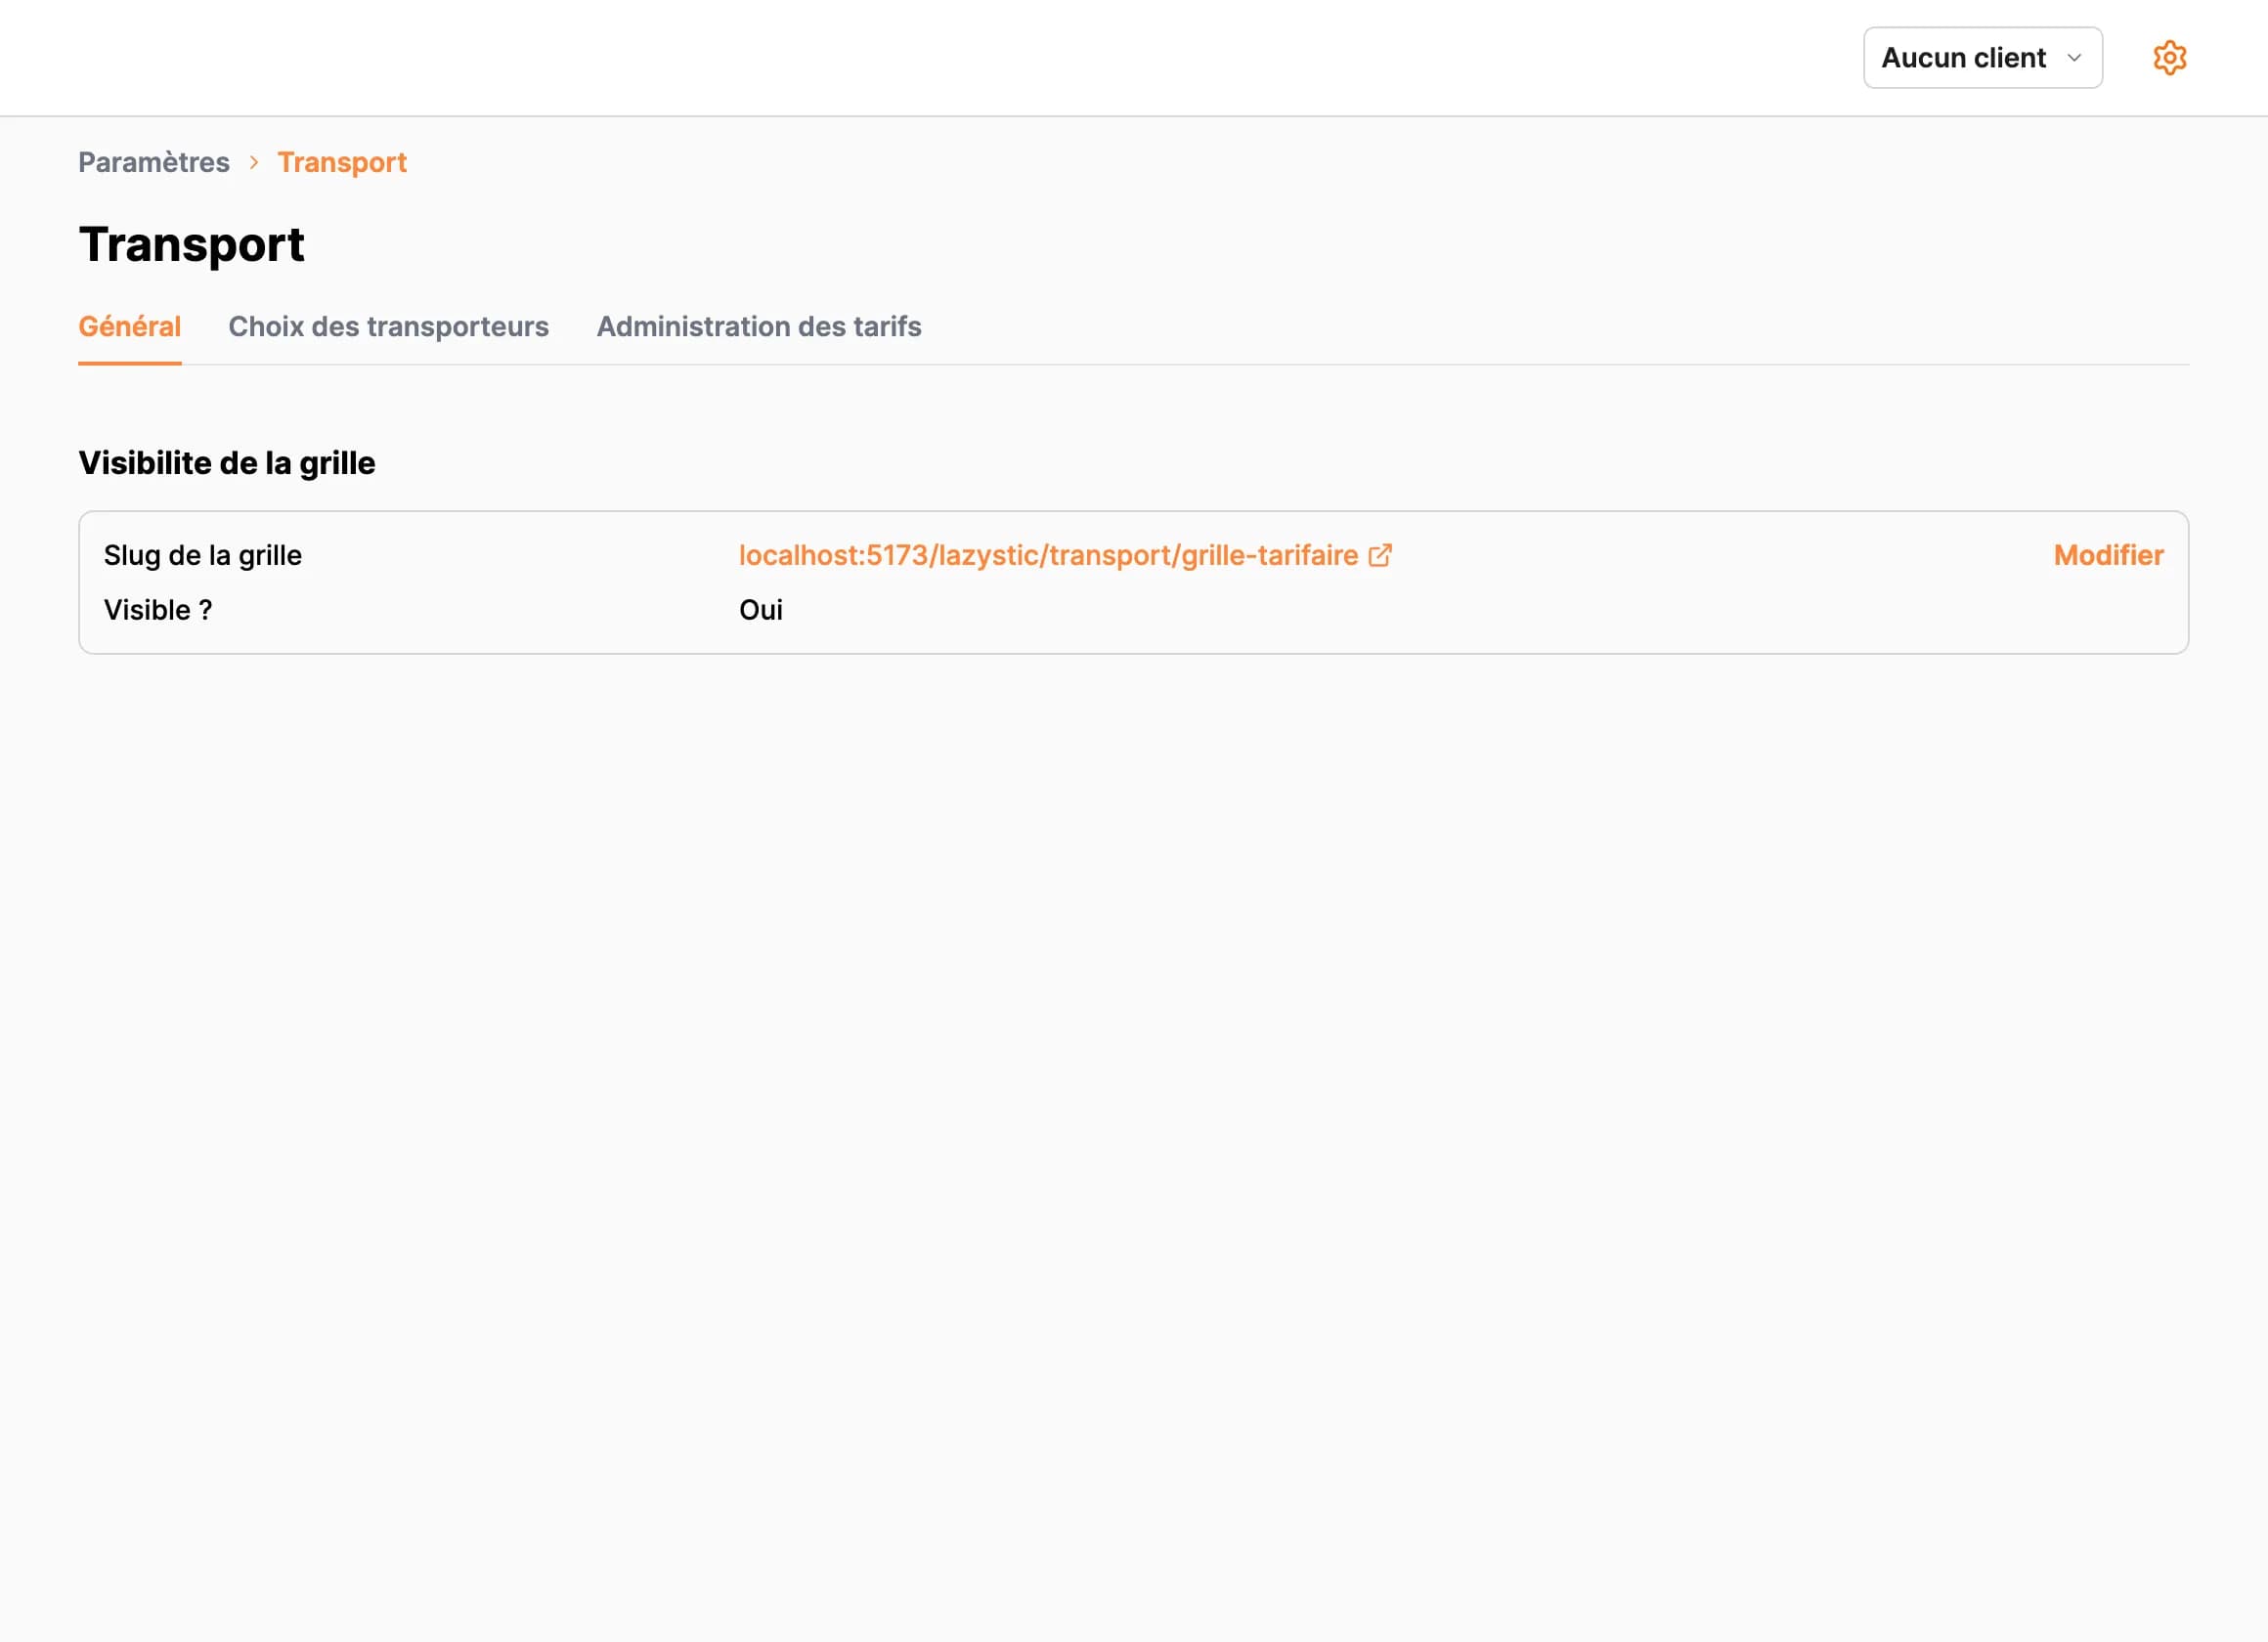Open the Choix des transporteurs tab

(388, 327)
